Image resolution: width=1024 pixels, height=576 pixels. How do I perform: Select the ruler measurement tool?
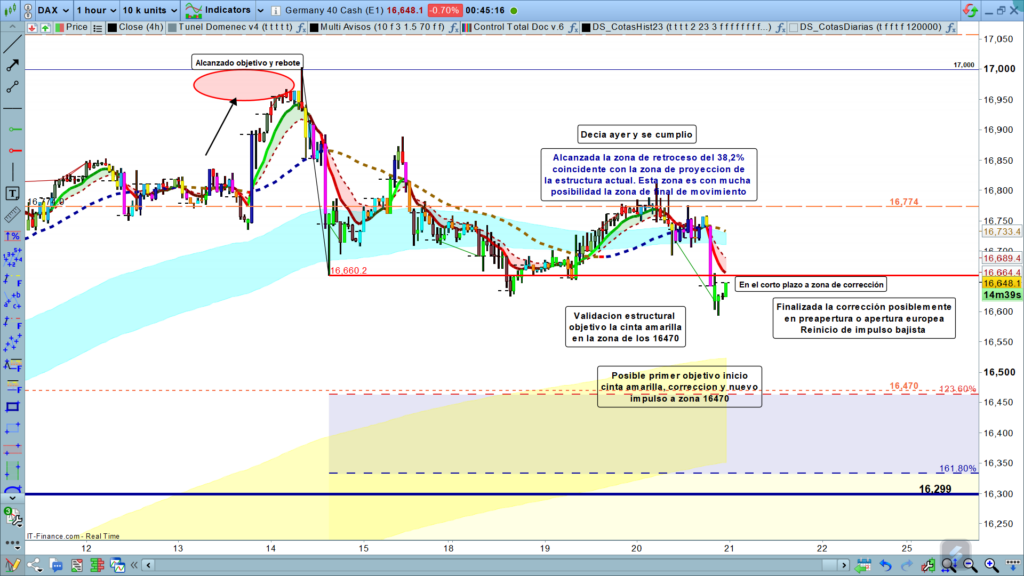(13, 214)
